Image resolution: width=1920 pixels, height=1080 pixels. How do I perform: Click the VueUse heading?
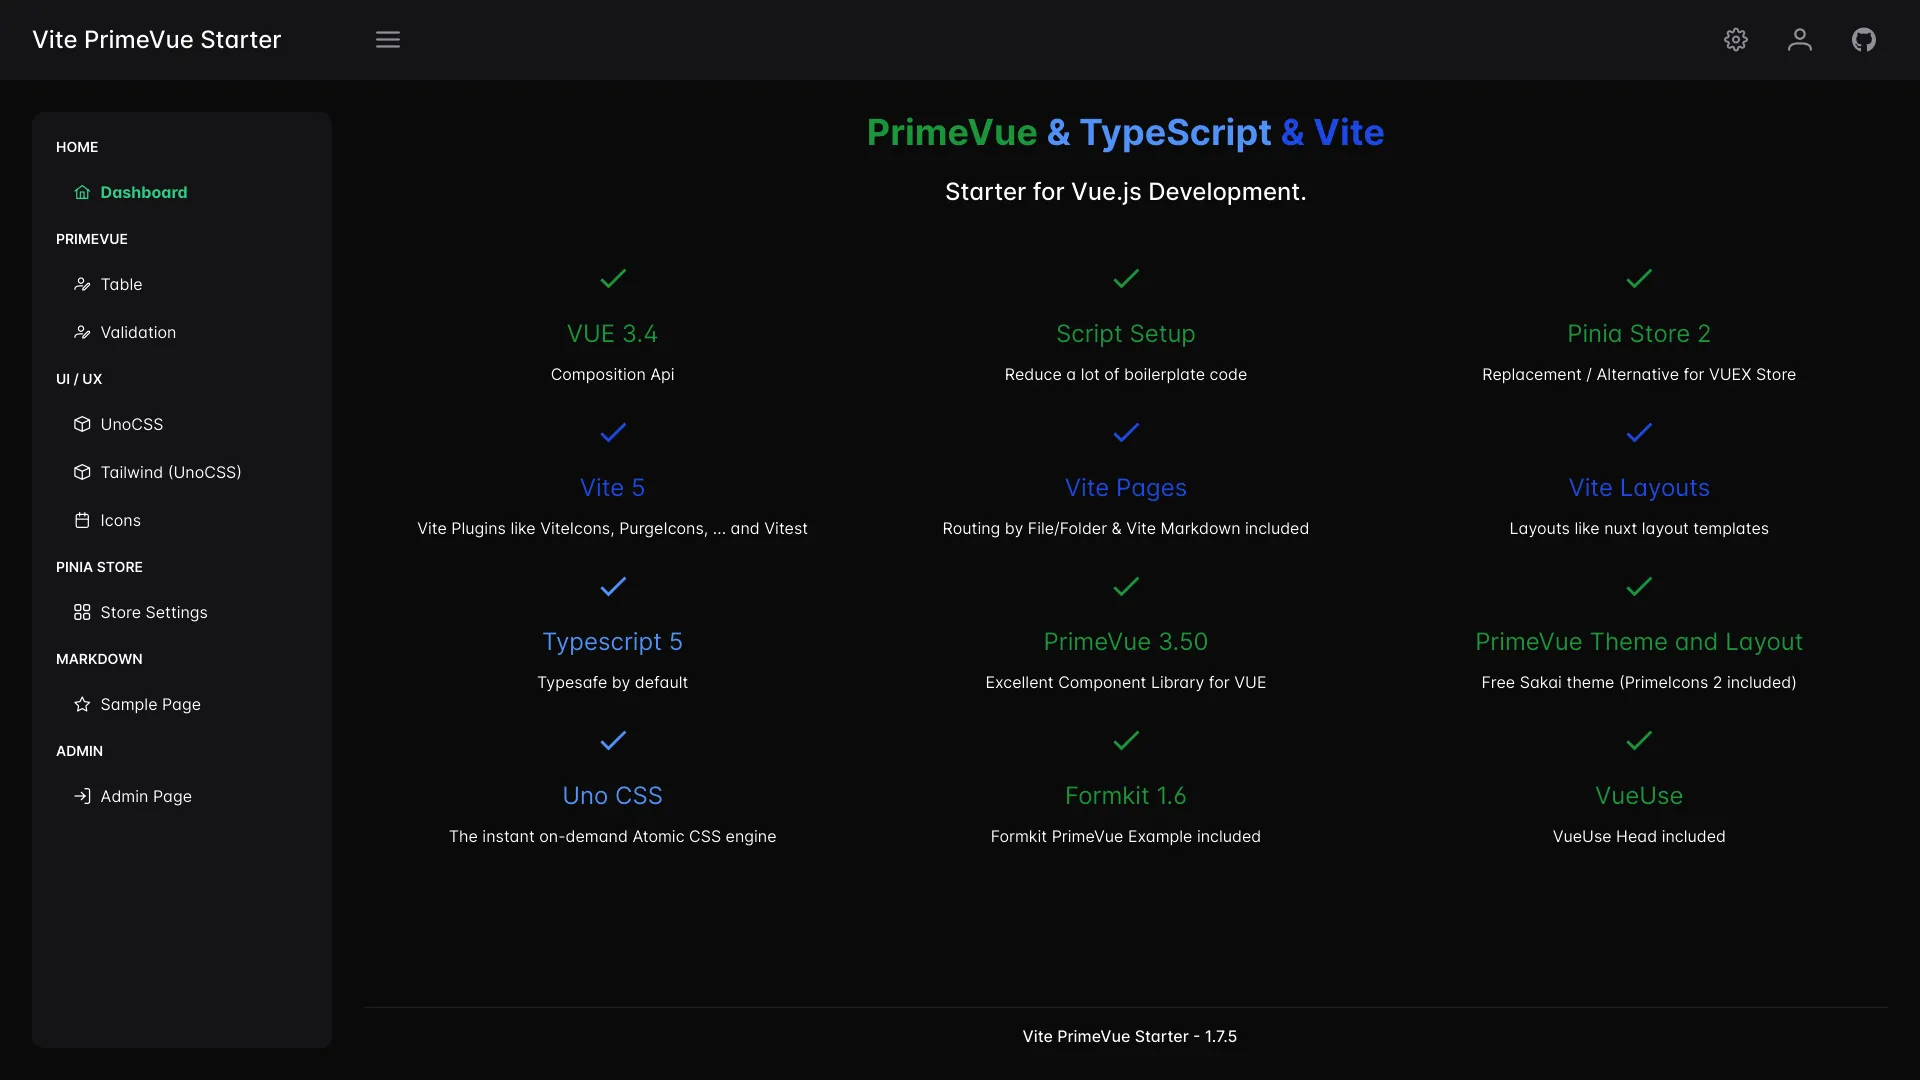1639,796
